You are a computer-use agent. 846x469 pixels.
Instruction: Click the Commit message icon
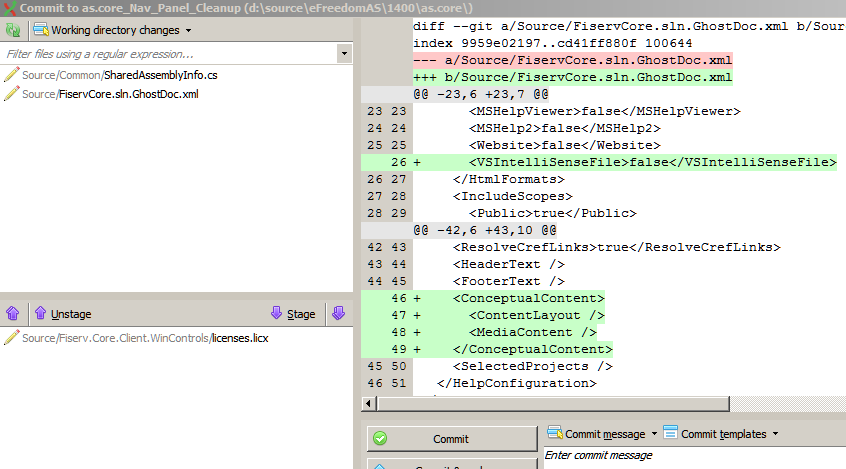coord(555,432)
